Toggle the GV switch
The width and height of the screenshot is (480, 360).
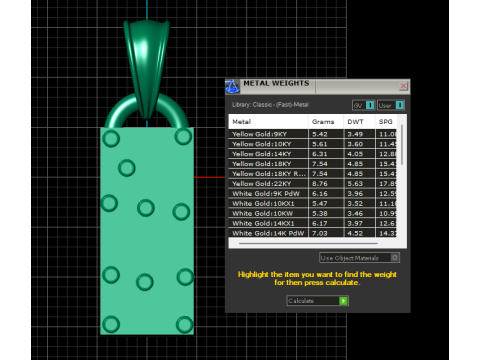(364, 105)
